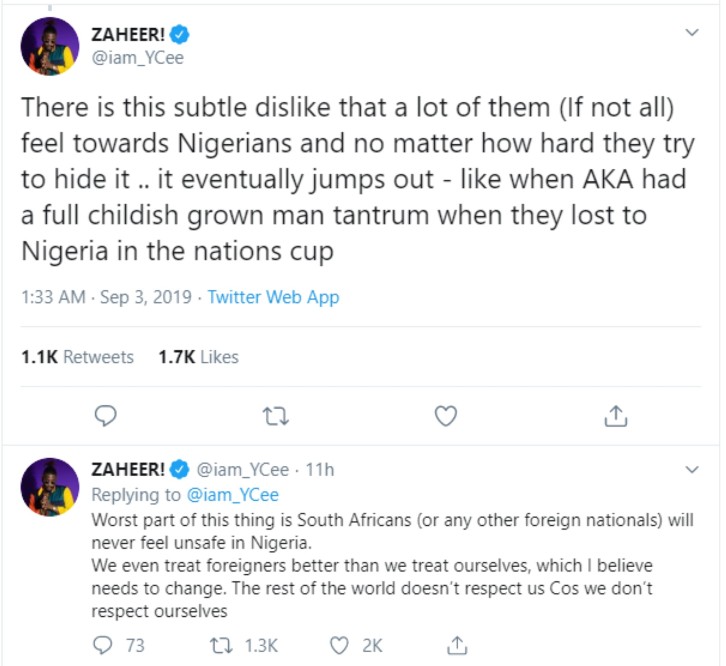Click verified badge next to ZAHEER! in main tweet
The height and width of the screenshot is (666, 726).
pyautogui.click(x=180, y=34)
